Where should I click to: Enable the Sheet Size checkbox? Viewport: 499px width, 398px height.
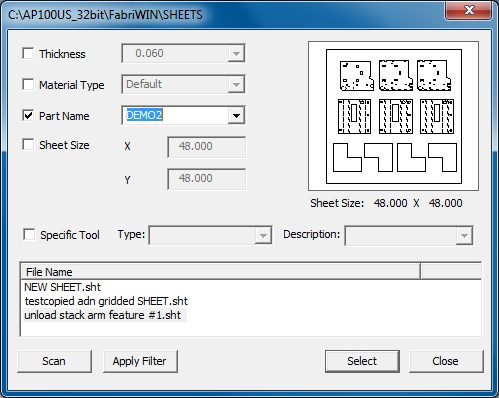coord(28,145)
